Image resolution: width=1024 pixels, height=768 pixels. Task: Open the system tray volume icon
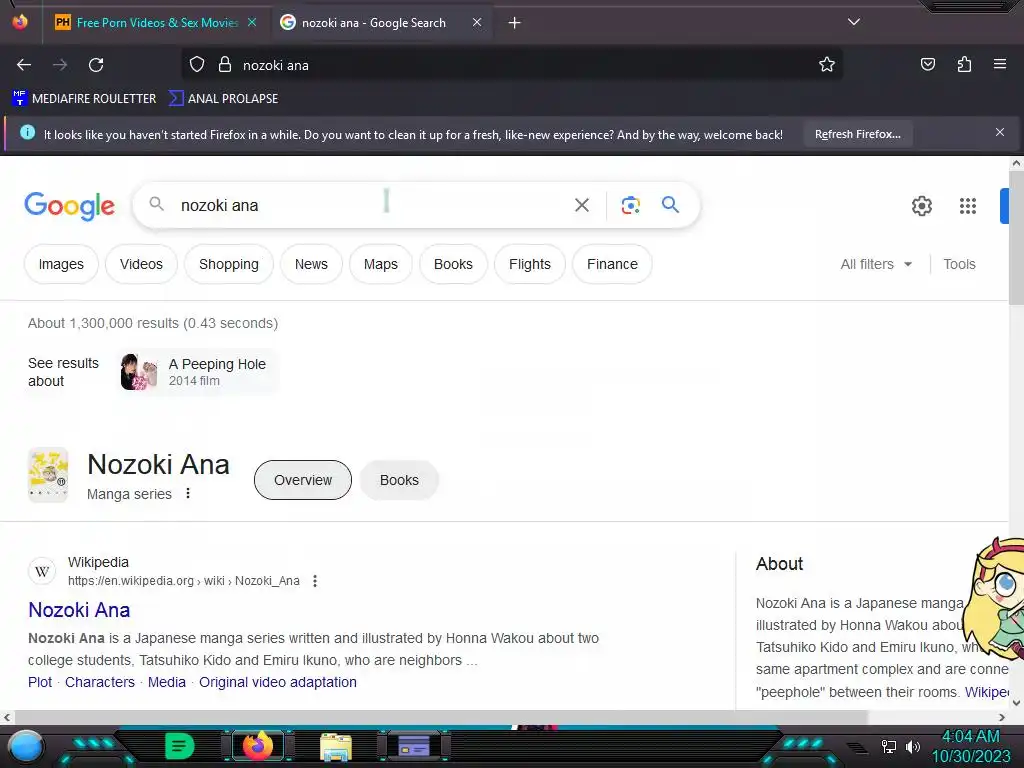(x=912, y=746)
